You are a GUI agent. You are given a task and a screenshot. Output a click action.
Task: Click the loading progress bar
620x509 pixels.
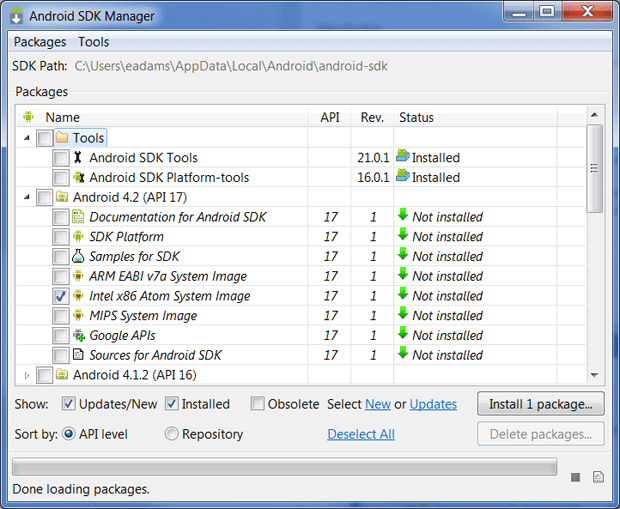(x=285, y=467)
